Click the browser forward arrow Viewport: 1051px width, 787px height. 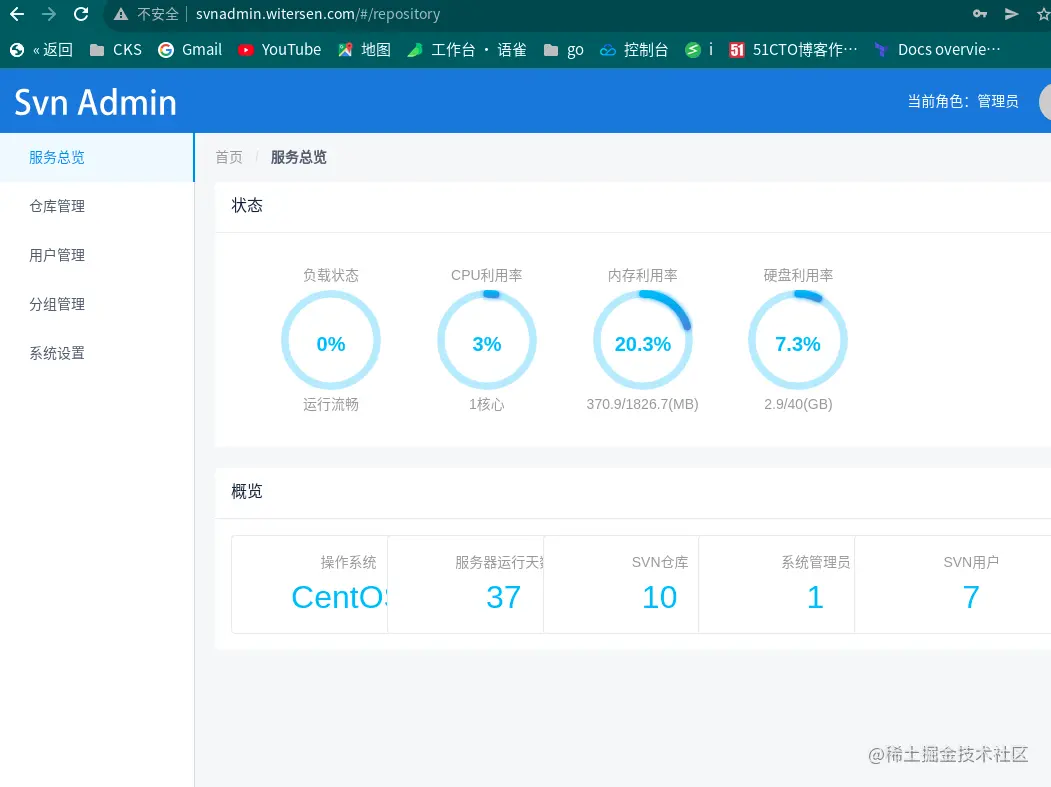[49, 14]
